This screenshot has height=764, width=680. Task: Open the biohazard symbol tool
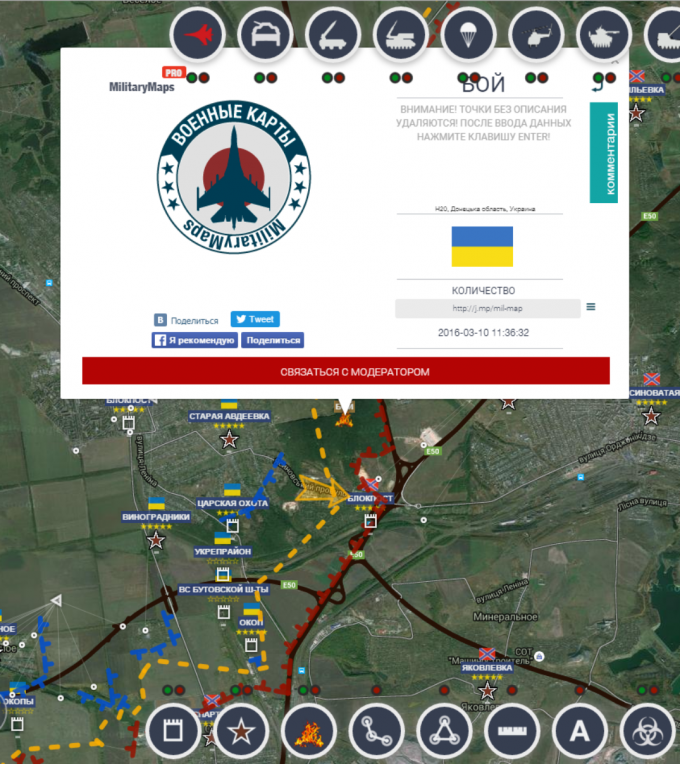click(647, 731)
